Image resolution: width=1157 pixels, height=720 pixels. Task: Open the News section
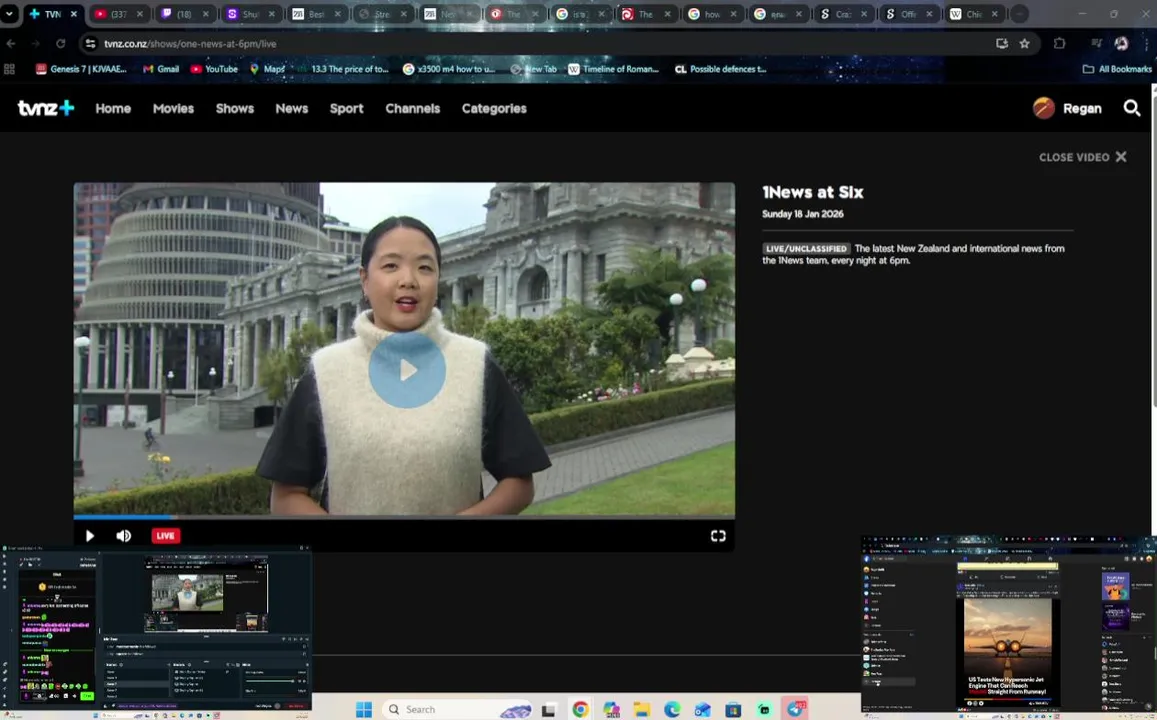coord(291,108)
